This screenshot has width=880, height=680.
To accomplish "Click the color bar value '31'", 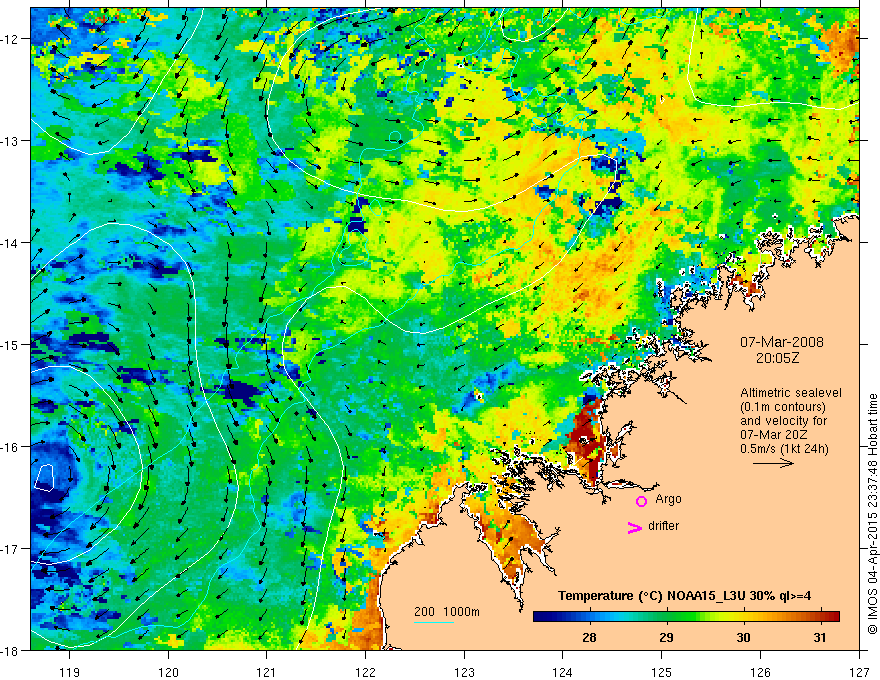I will 820,637.
